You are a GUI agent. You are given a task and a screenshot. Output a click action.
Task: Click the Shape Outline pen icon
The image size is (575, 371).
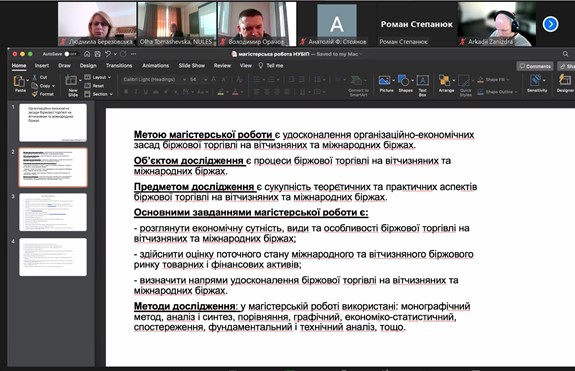coord(480,92)
